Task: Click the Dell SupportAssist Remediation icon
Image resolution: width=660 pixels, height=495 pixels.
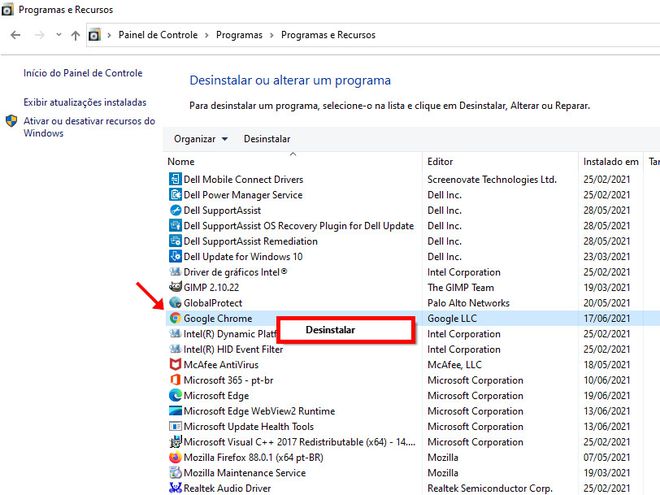Action: [x=175, y=241]
